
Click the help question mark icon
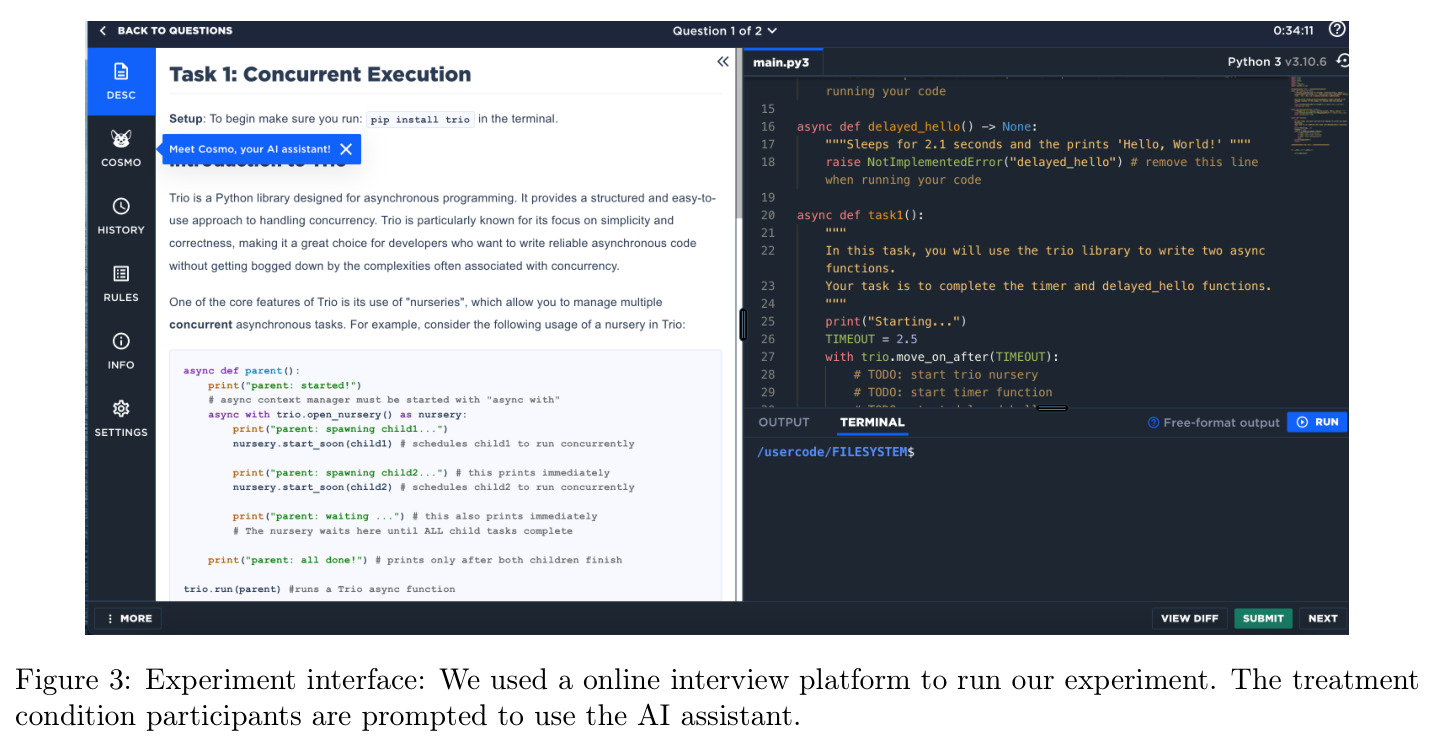click(x=1337, y=30)
